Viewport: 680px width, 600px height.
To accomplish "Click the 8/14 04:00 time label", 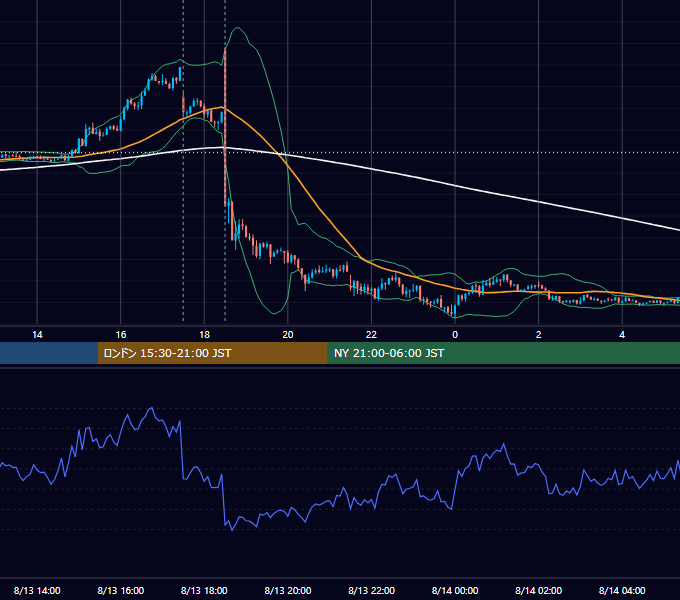I will click(x=622, y=590).
